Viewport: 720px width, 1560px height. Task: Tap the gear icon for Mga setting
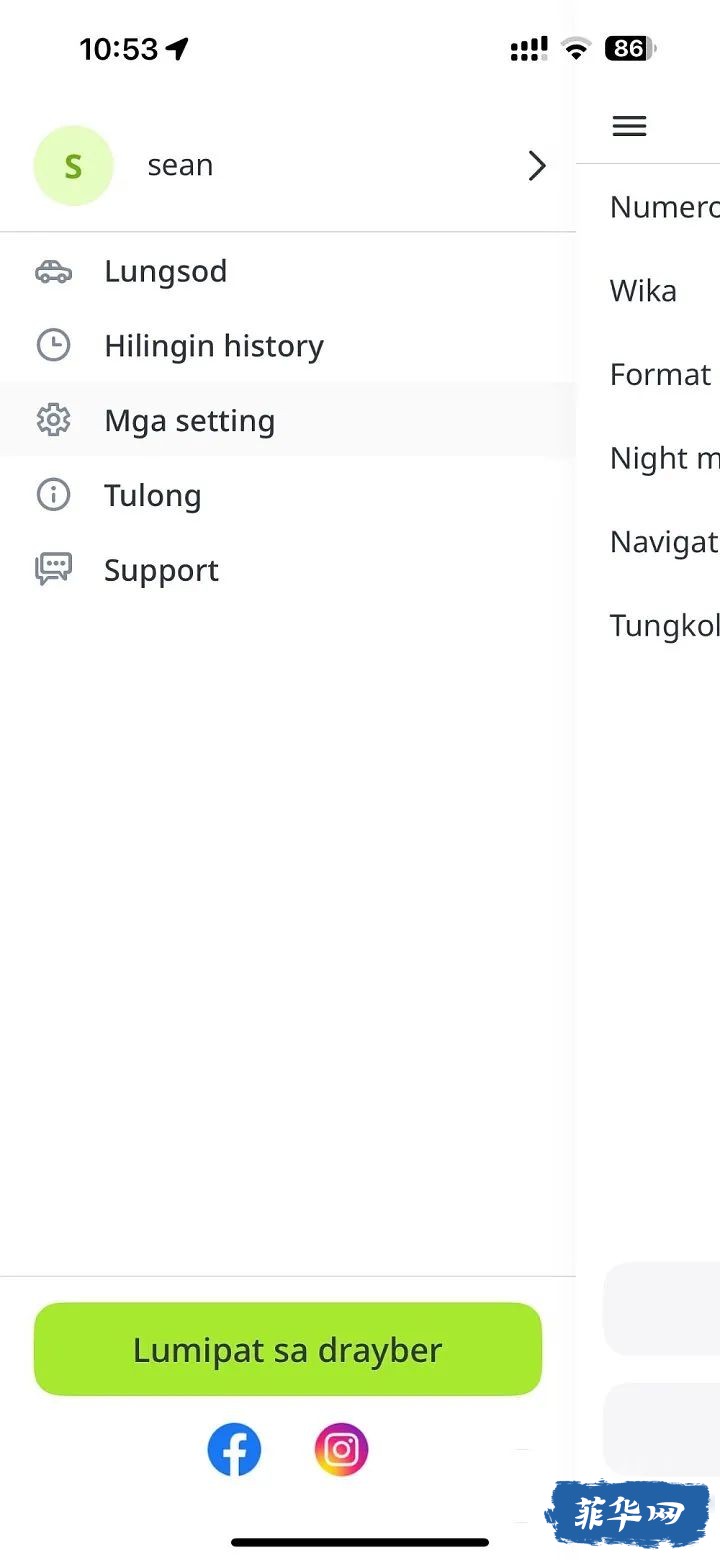53,420
